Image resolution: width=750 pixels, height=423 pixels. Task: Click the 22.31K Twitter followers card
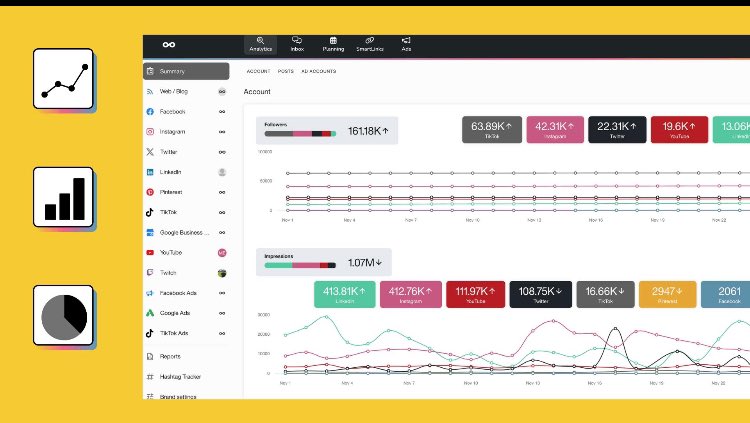point(617,130)
